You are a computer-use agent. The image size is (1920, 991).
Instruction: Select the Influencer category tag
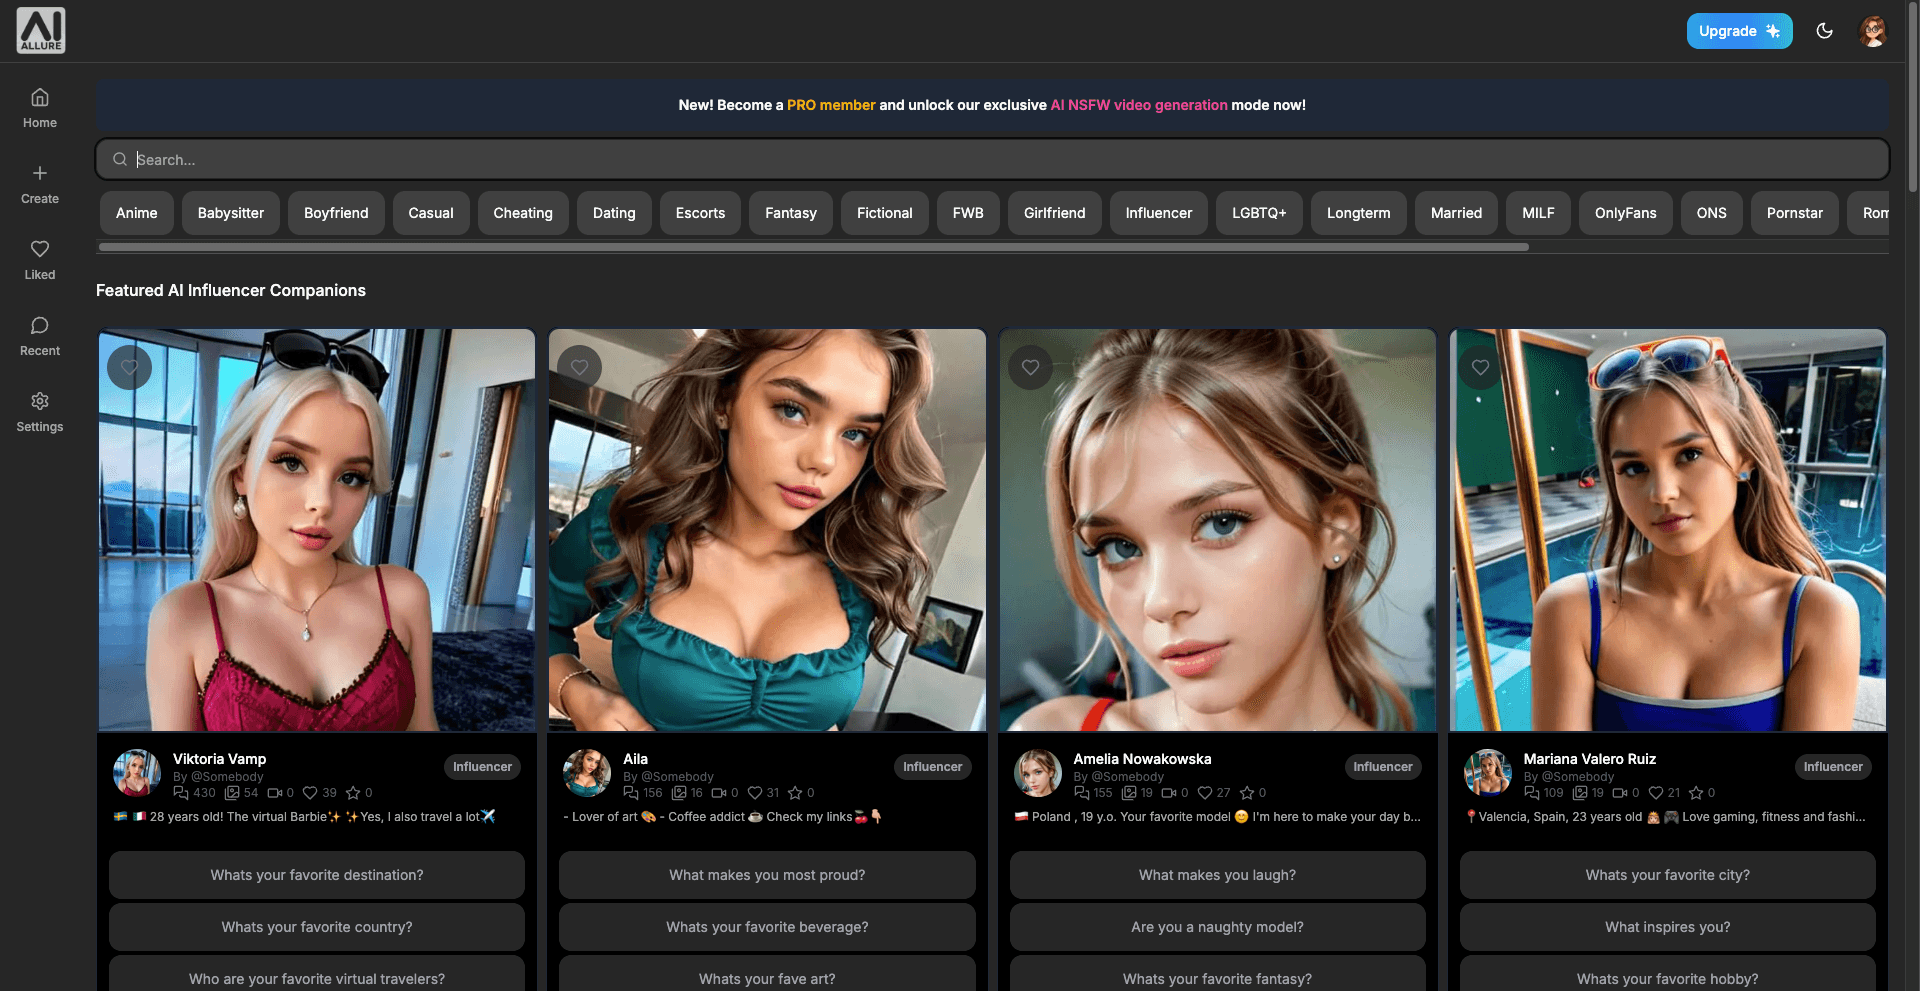pos(1158,213)
